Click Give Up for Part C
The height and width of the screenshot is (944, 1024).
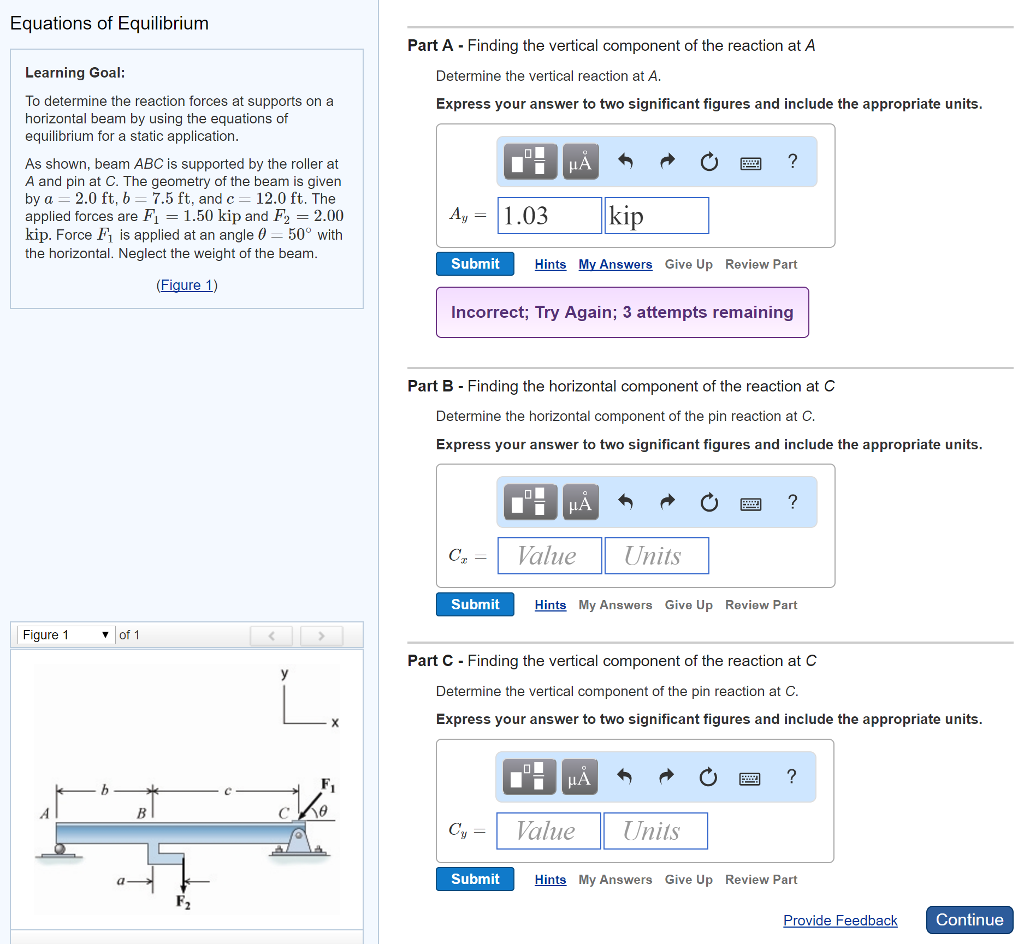[x=688, y=879]
